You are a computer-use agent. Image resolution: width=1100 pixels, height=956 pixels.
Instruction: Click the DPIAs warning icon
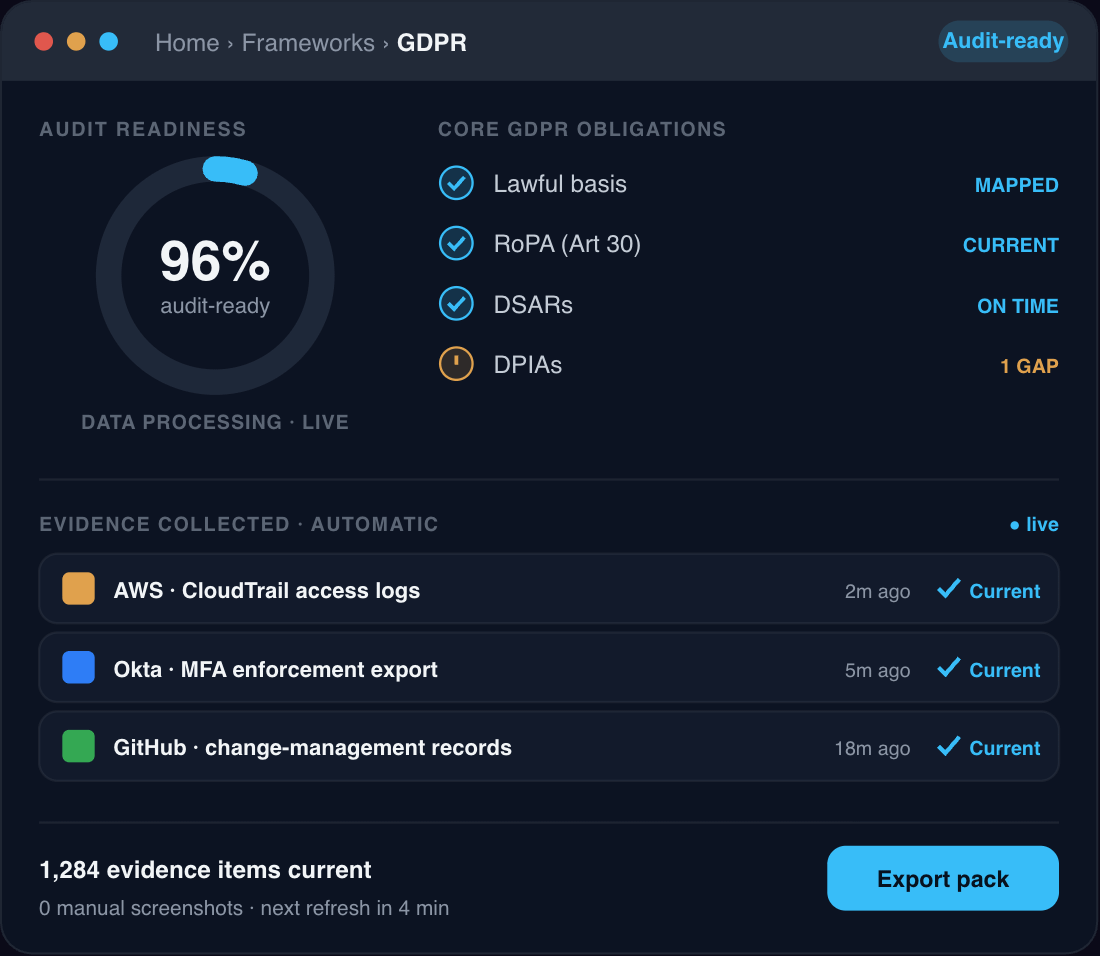click(x=456, y=364)
